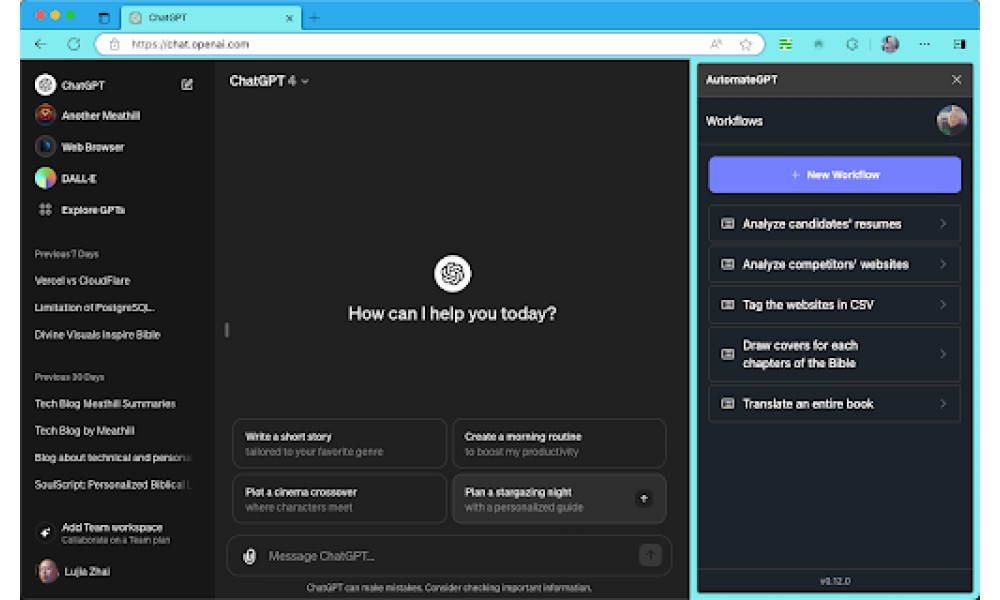Click the New Workflow button
Viewport: 1000px width, 600px height.
pyautogui.click(x=834, y=175)
